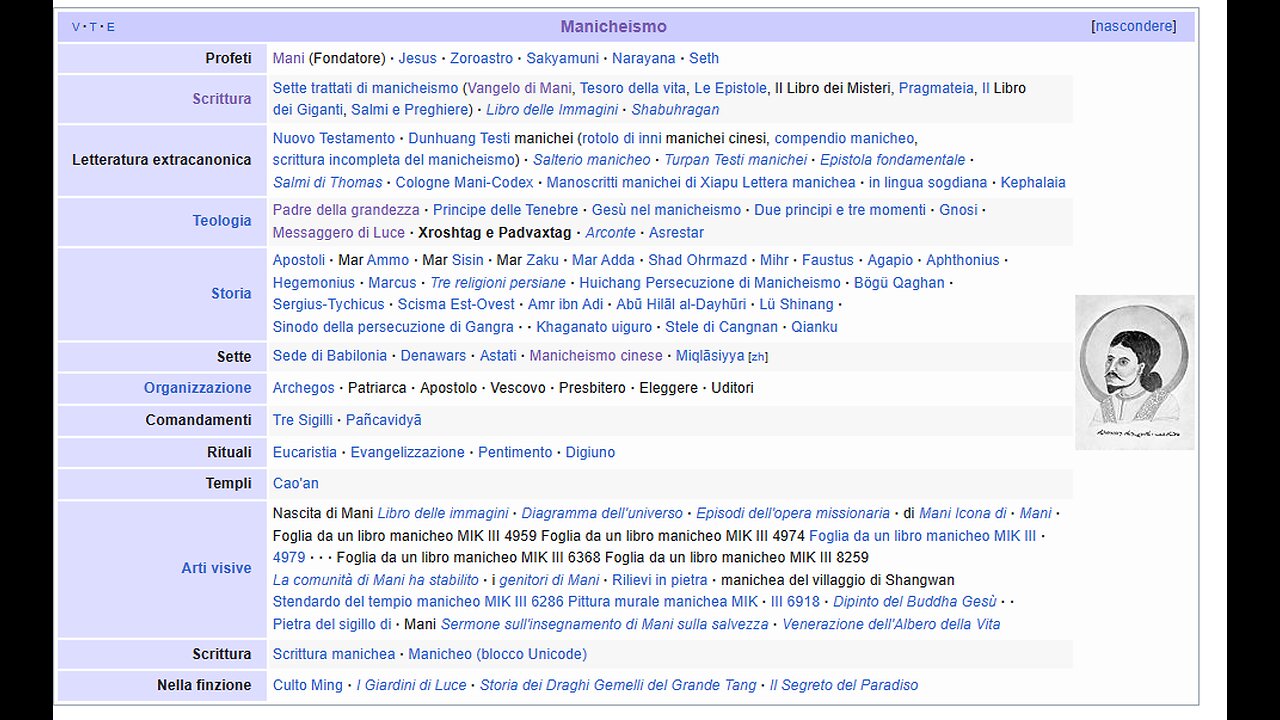1280x720 pixels.
Task: Open the Sede di Babilonia link
Action: pyautogui.click(x=330, y=356)
